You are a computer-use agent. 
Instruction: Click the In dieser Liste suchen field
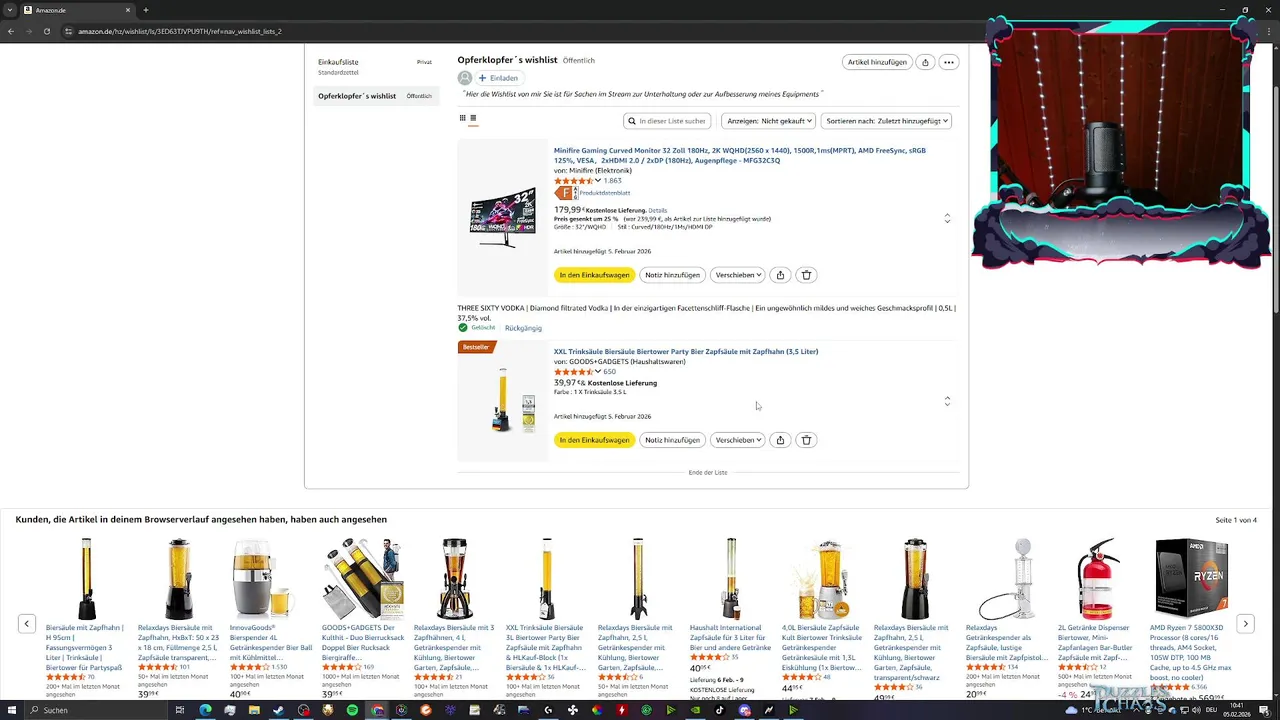(x=667, y=121)
